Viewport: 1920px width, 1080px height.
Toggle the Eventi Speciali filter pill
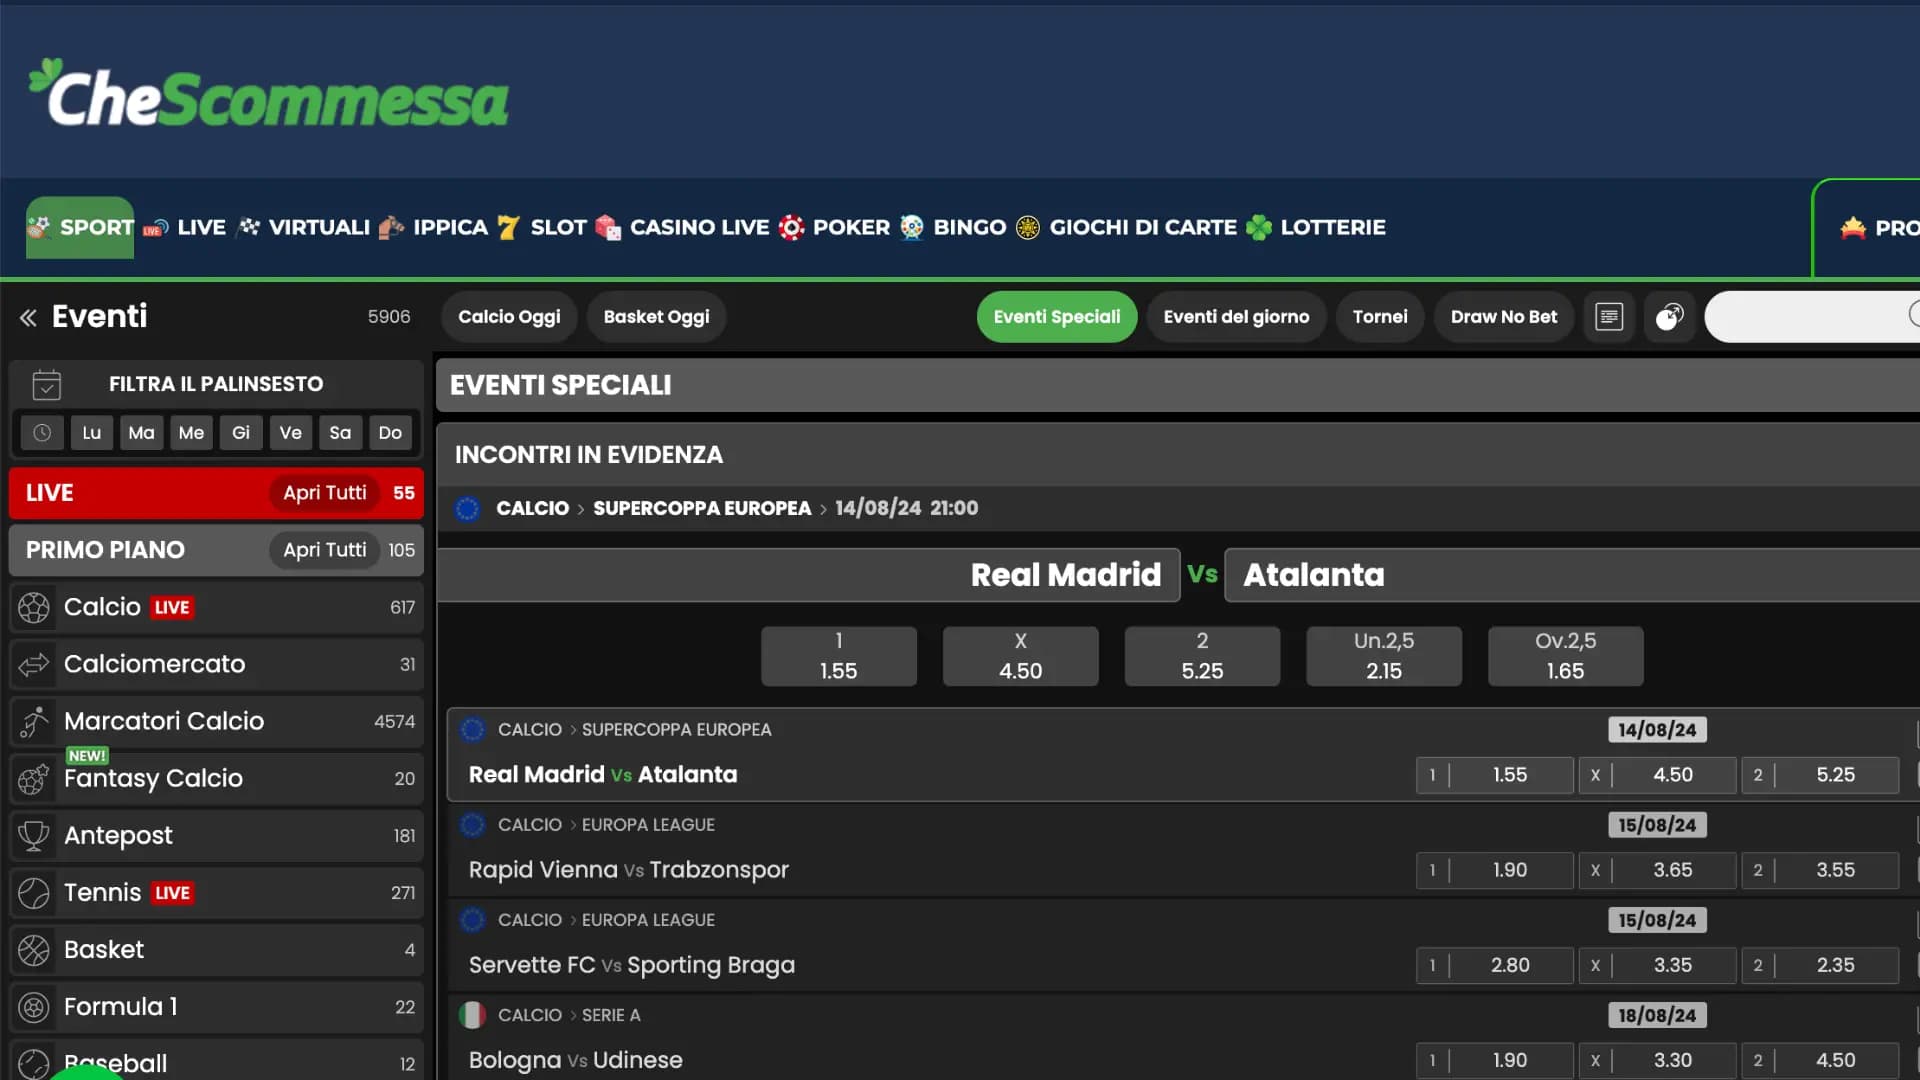pos(1056,317)
